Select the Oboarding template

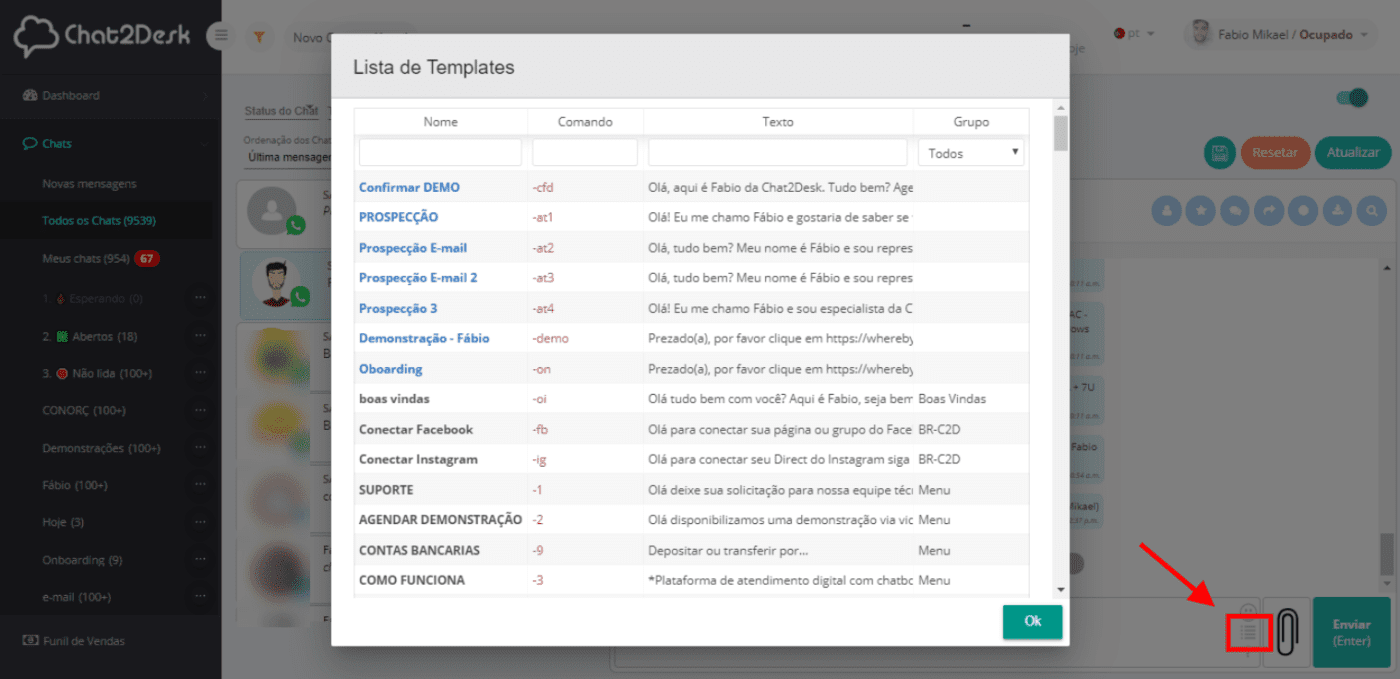[391, 369]
